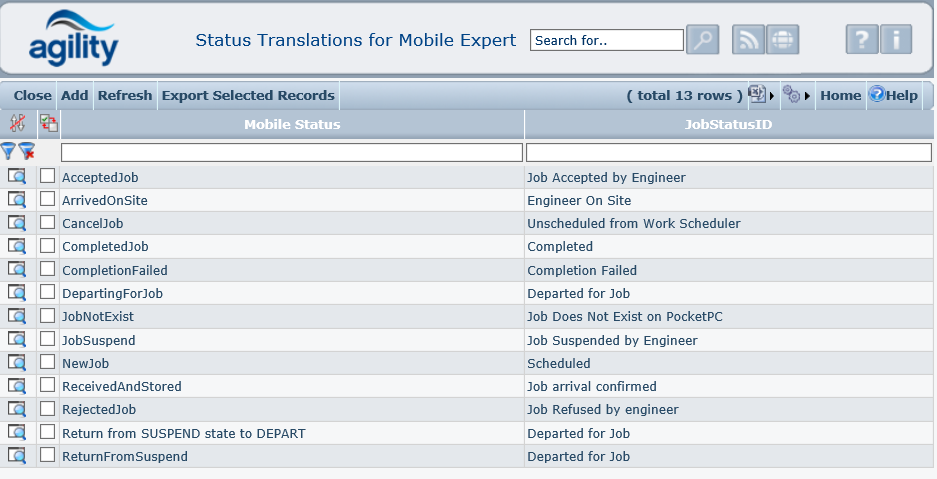Click the JobStatusID filter text box
The width and height of the screenshot is (937, 479).
tap(728, 152)
